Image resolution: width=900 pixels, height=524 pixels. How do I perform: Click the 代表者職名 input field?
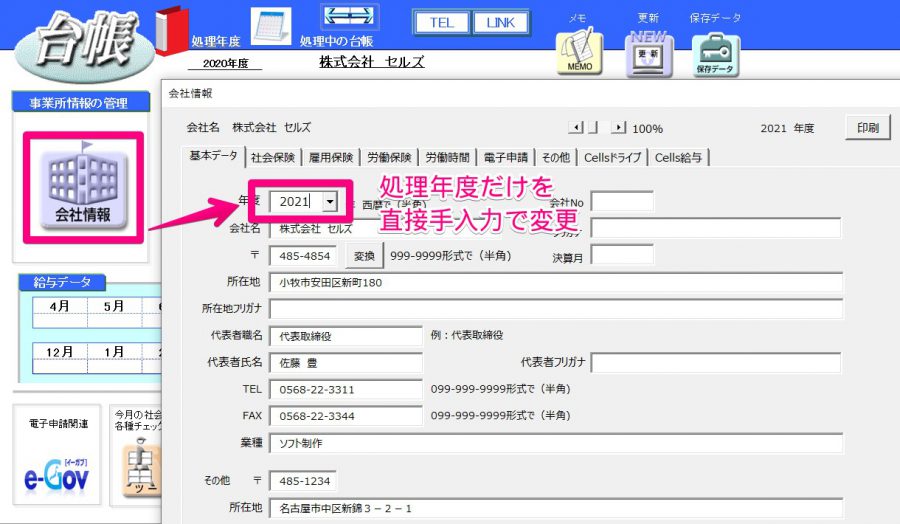pos(346,336)
